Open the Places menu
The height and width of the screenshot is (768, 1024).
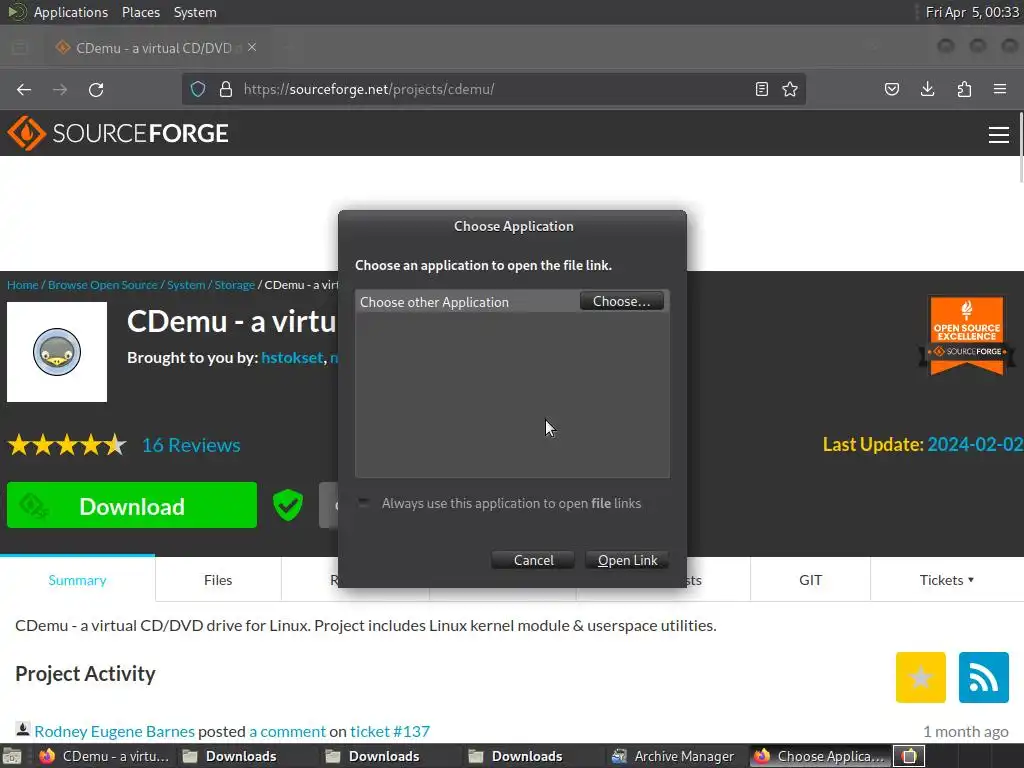pyautogui.click(x=141, y=12)
